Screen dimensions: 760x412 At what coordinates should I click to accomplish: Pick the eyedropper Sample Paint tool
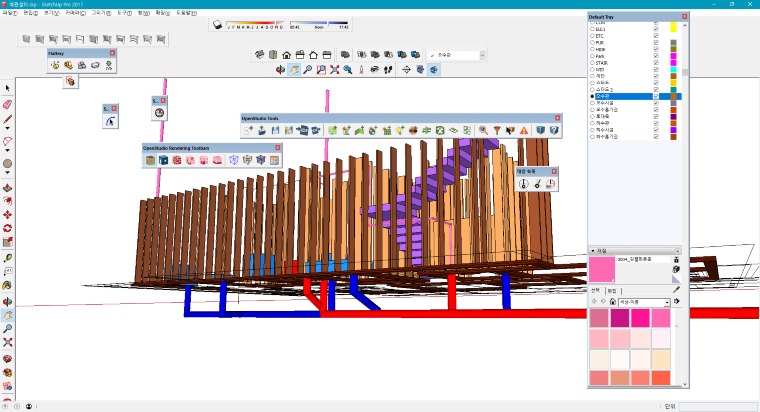point(677,291)
